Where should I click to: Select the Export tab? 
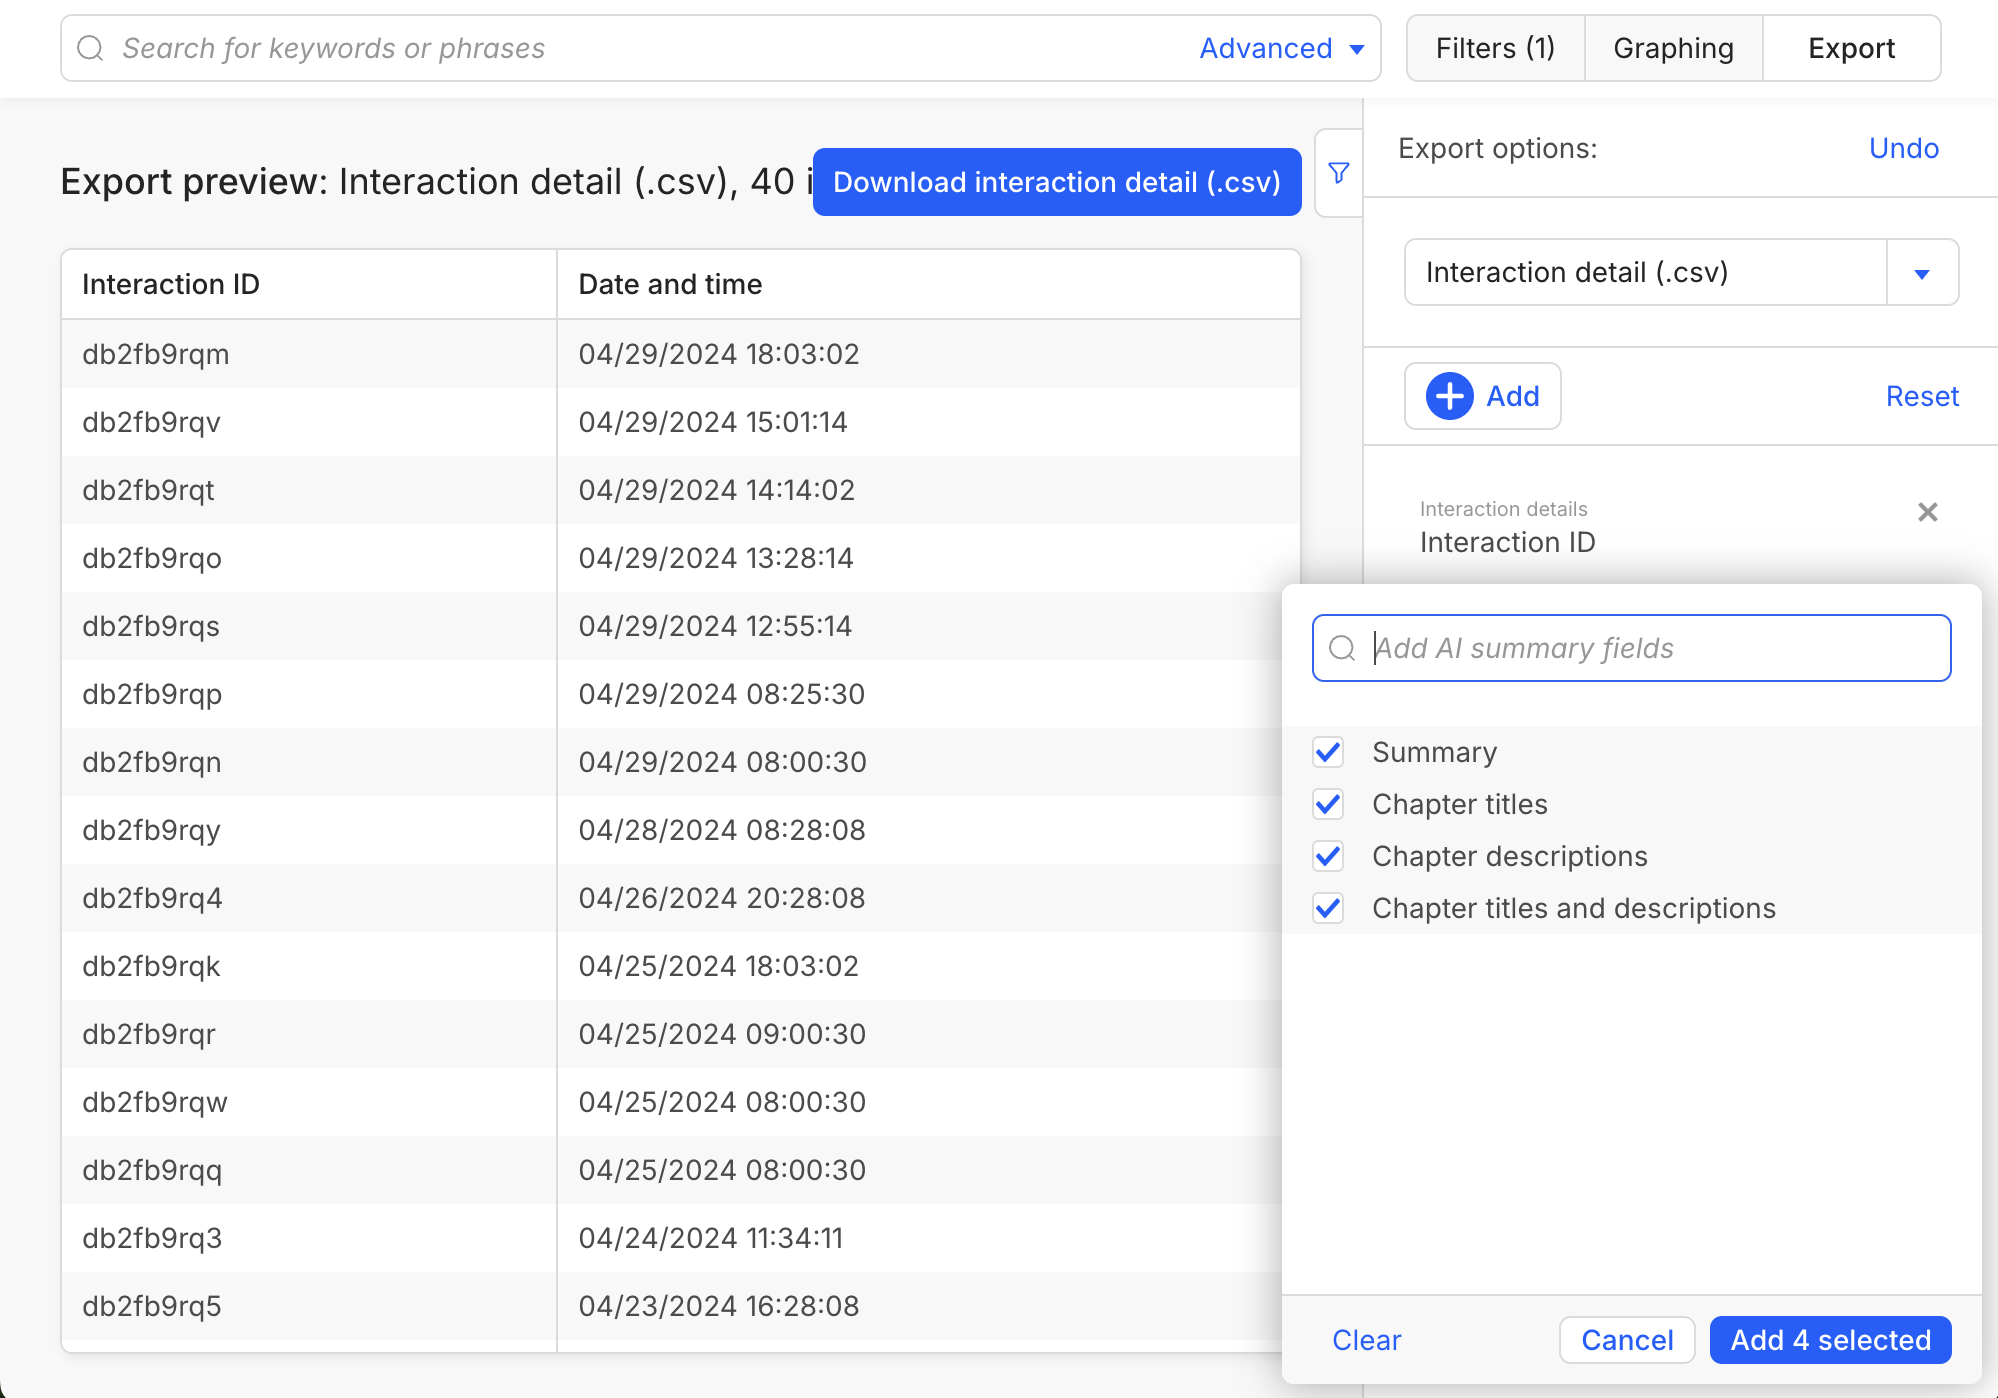[x=1851, y=48]
